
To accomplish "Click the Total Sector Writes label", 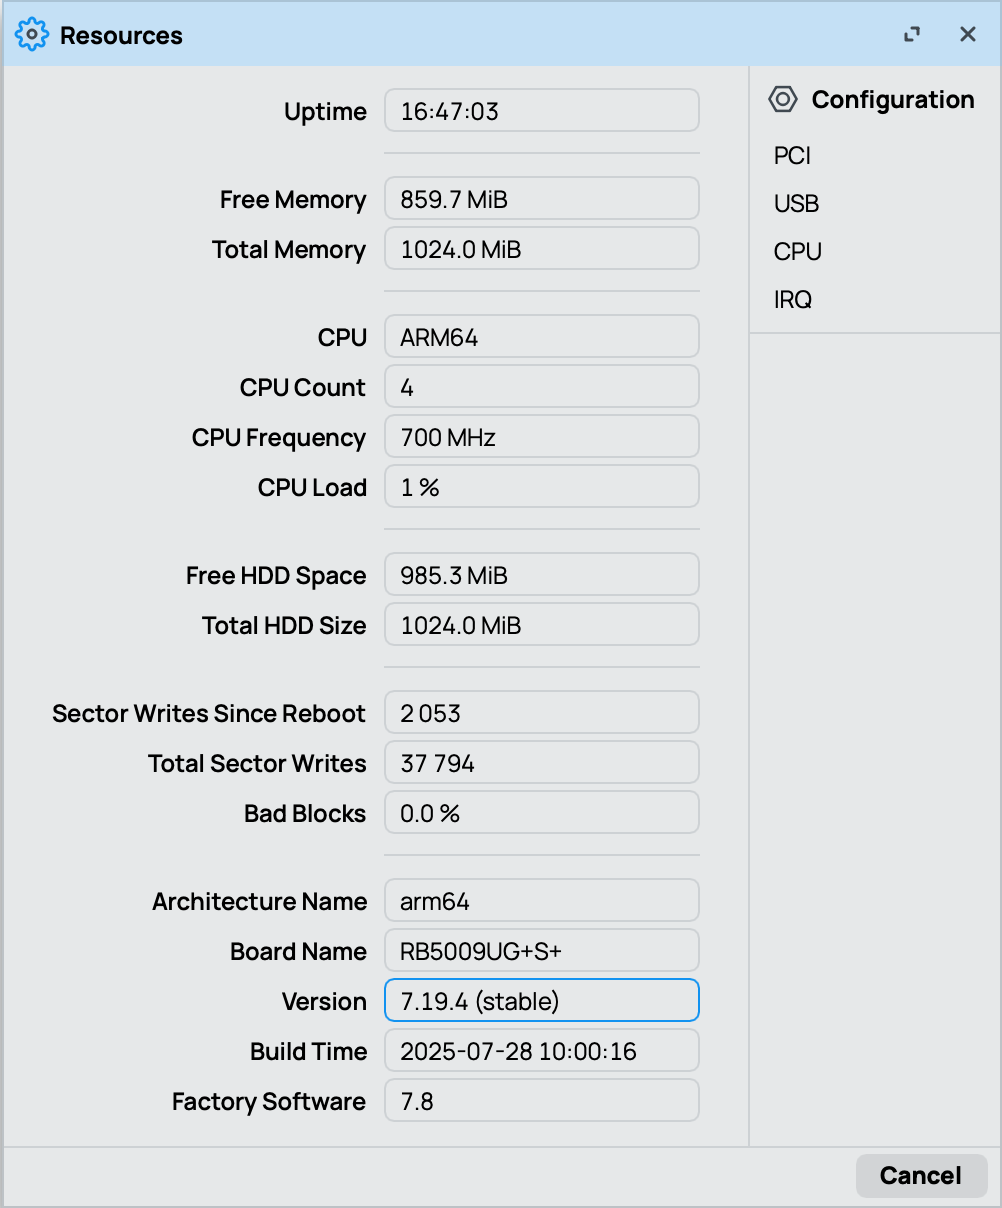I will pyautogui.click(x=257, y=763).
